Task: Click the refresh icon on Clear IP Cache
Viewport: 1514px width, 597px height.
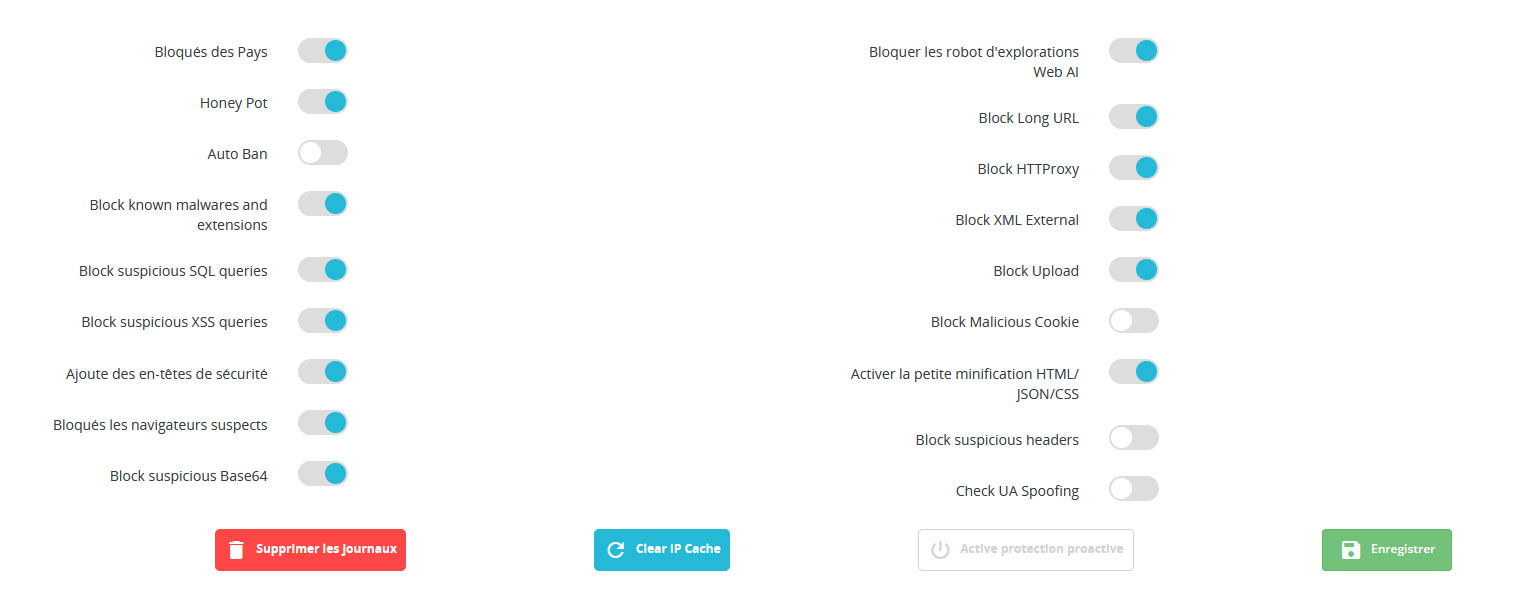Action: 616,550
